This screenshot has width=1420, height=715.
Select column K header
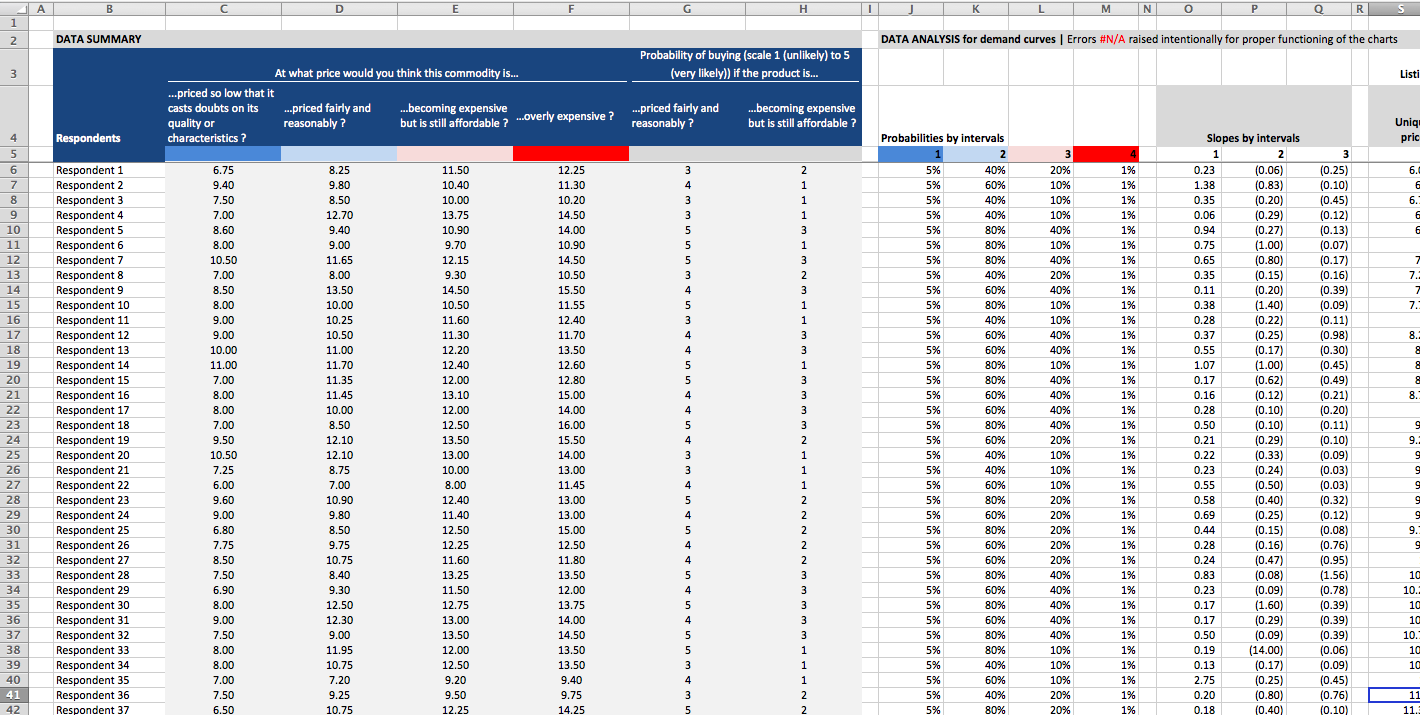coord(975,7)
